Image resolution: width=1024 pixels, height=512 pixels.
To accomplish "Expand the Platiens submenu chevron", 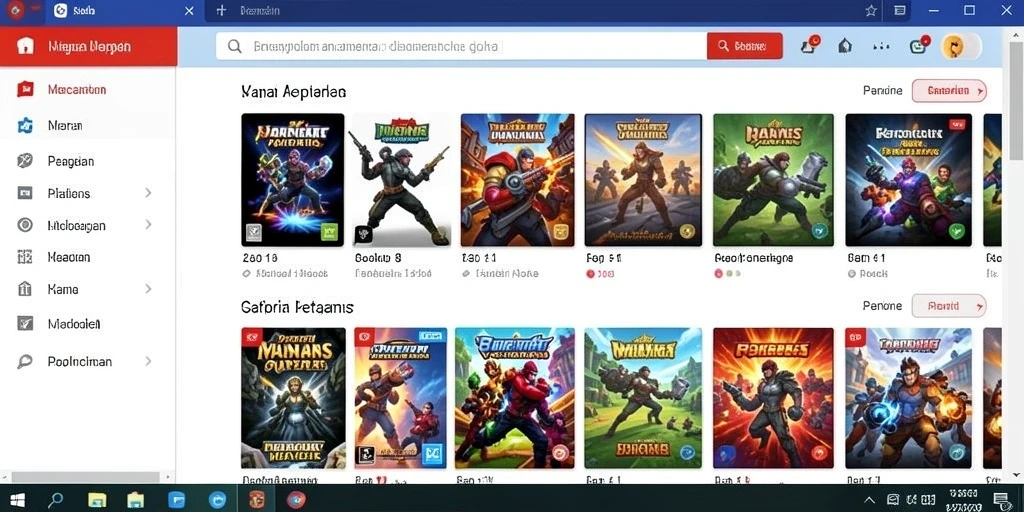I will 148,193.
